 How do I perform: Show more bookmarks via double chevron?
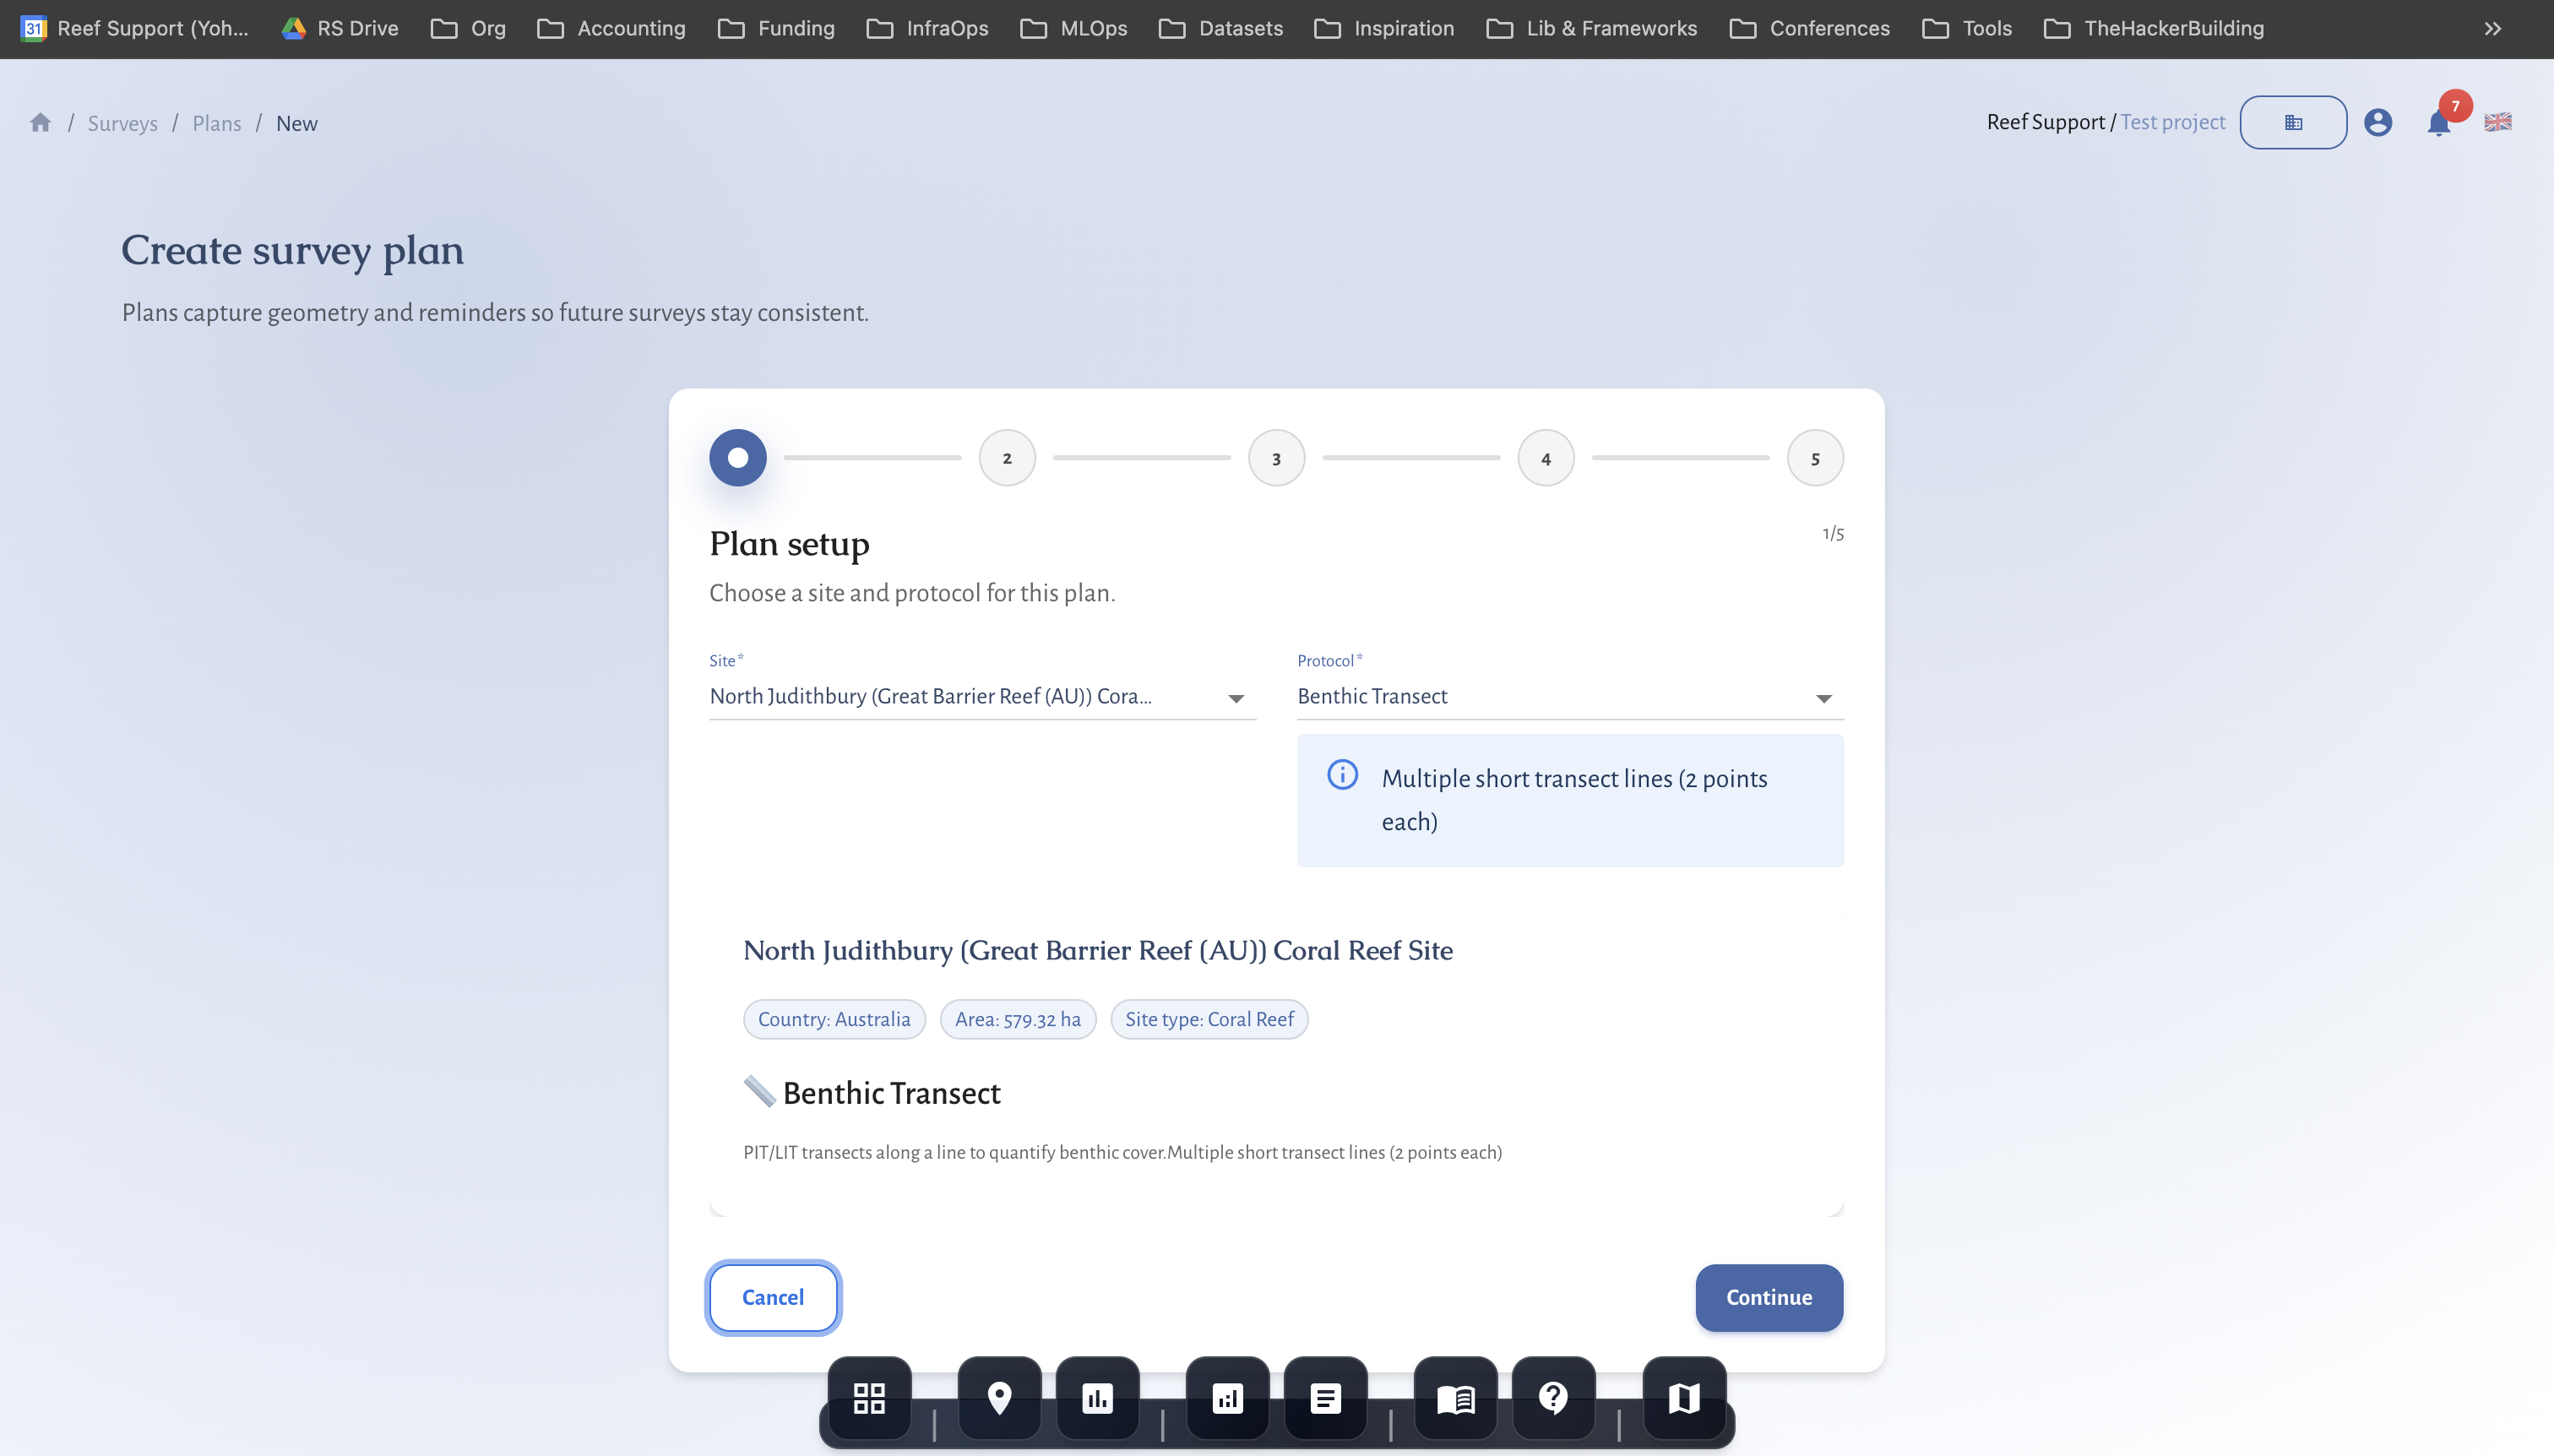[x=2492, y=28]
